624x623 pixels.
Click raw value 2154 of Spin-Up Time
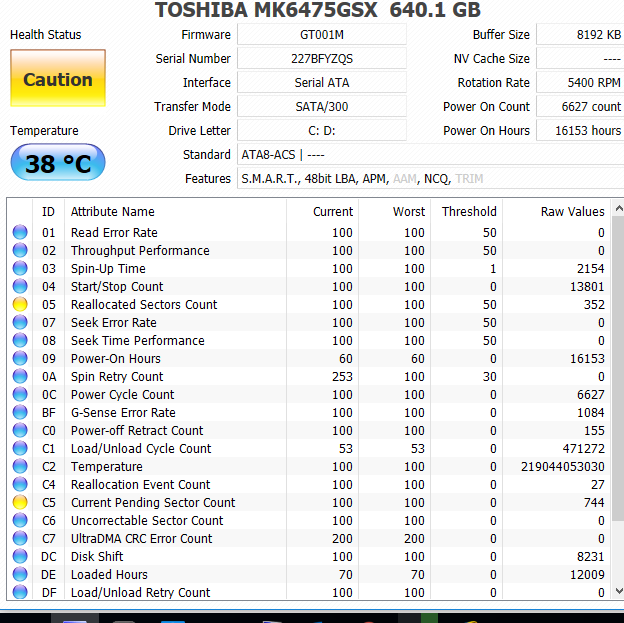pyautogui.click(x=591, y=268)
